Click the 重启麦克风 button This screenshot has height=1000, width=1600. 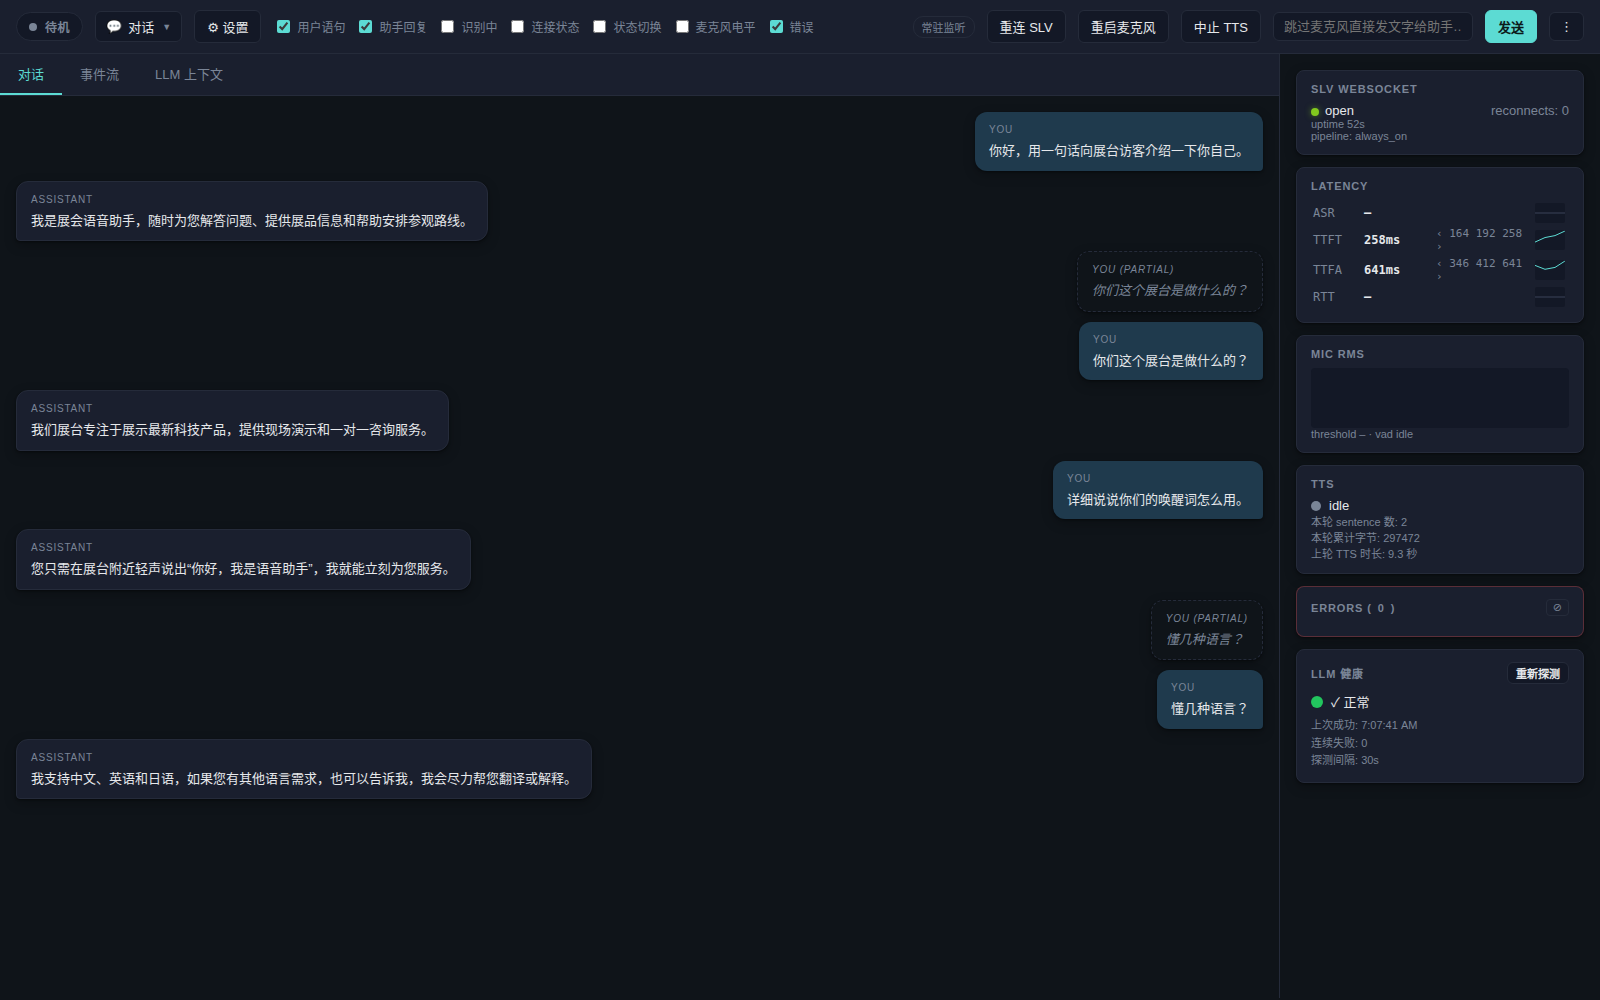coord(1123,27)
